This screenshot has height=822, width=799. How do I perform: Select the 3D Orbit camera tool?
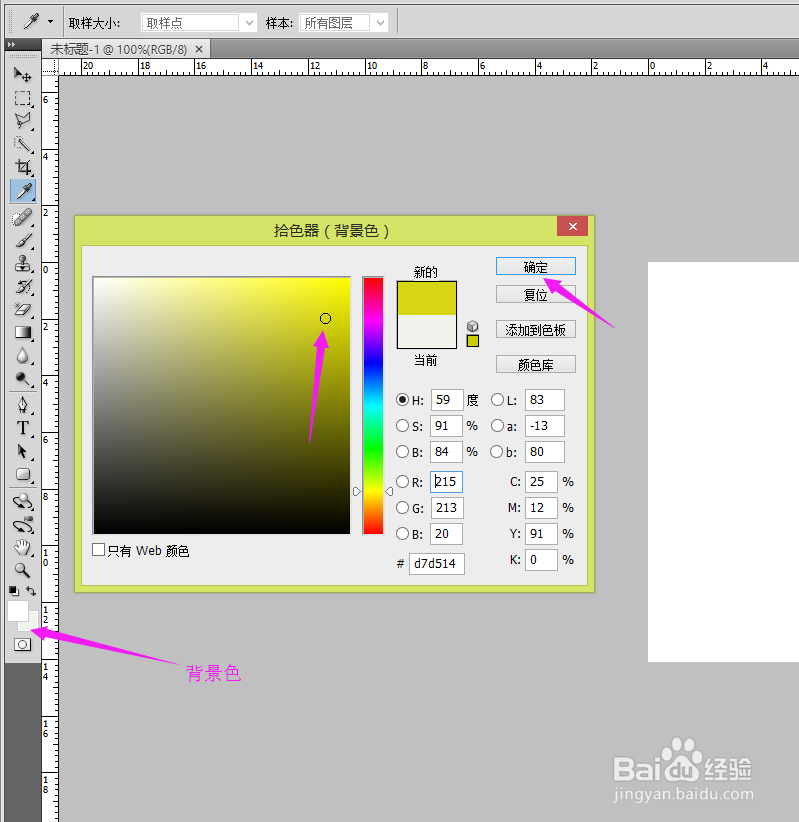(x=23, y=524)
